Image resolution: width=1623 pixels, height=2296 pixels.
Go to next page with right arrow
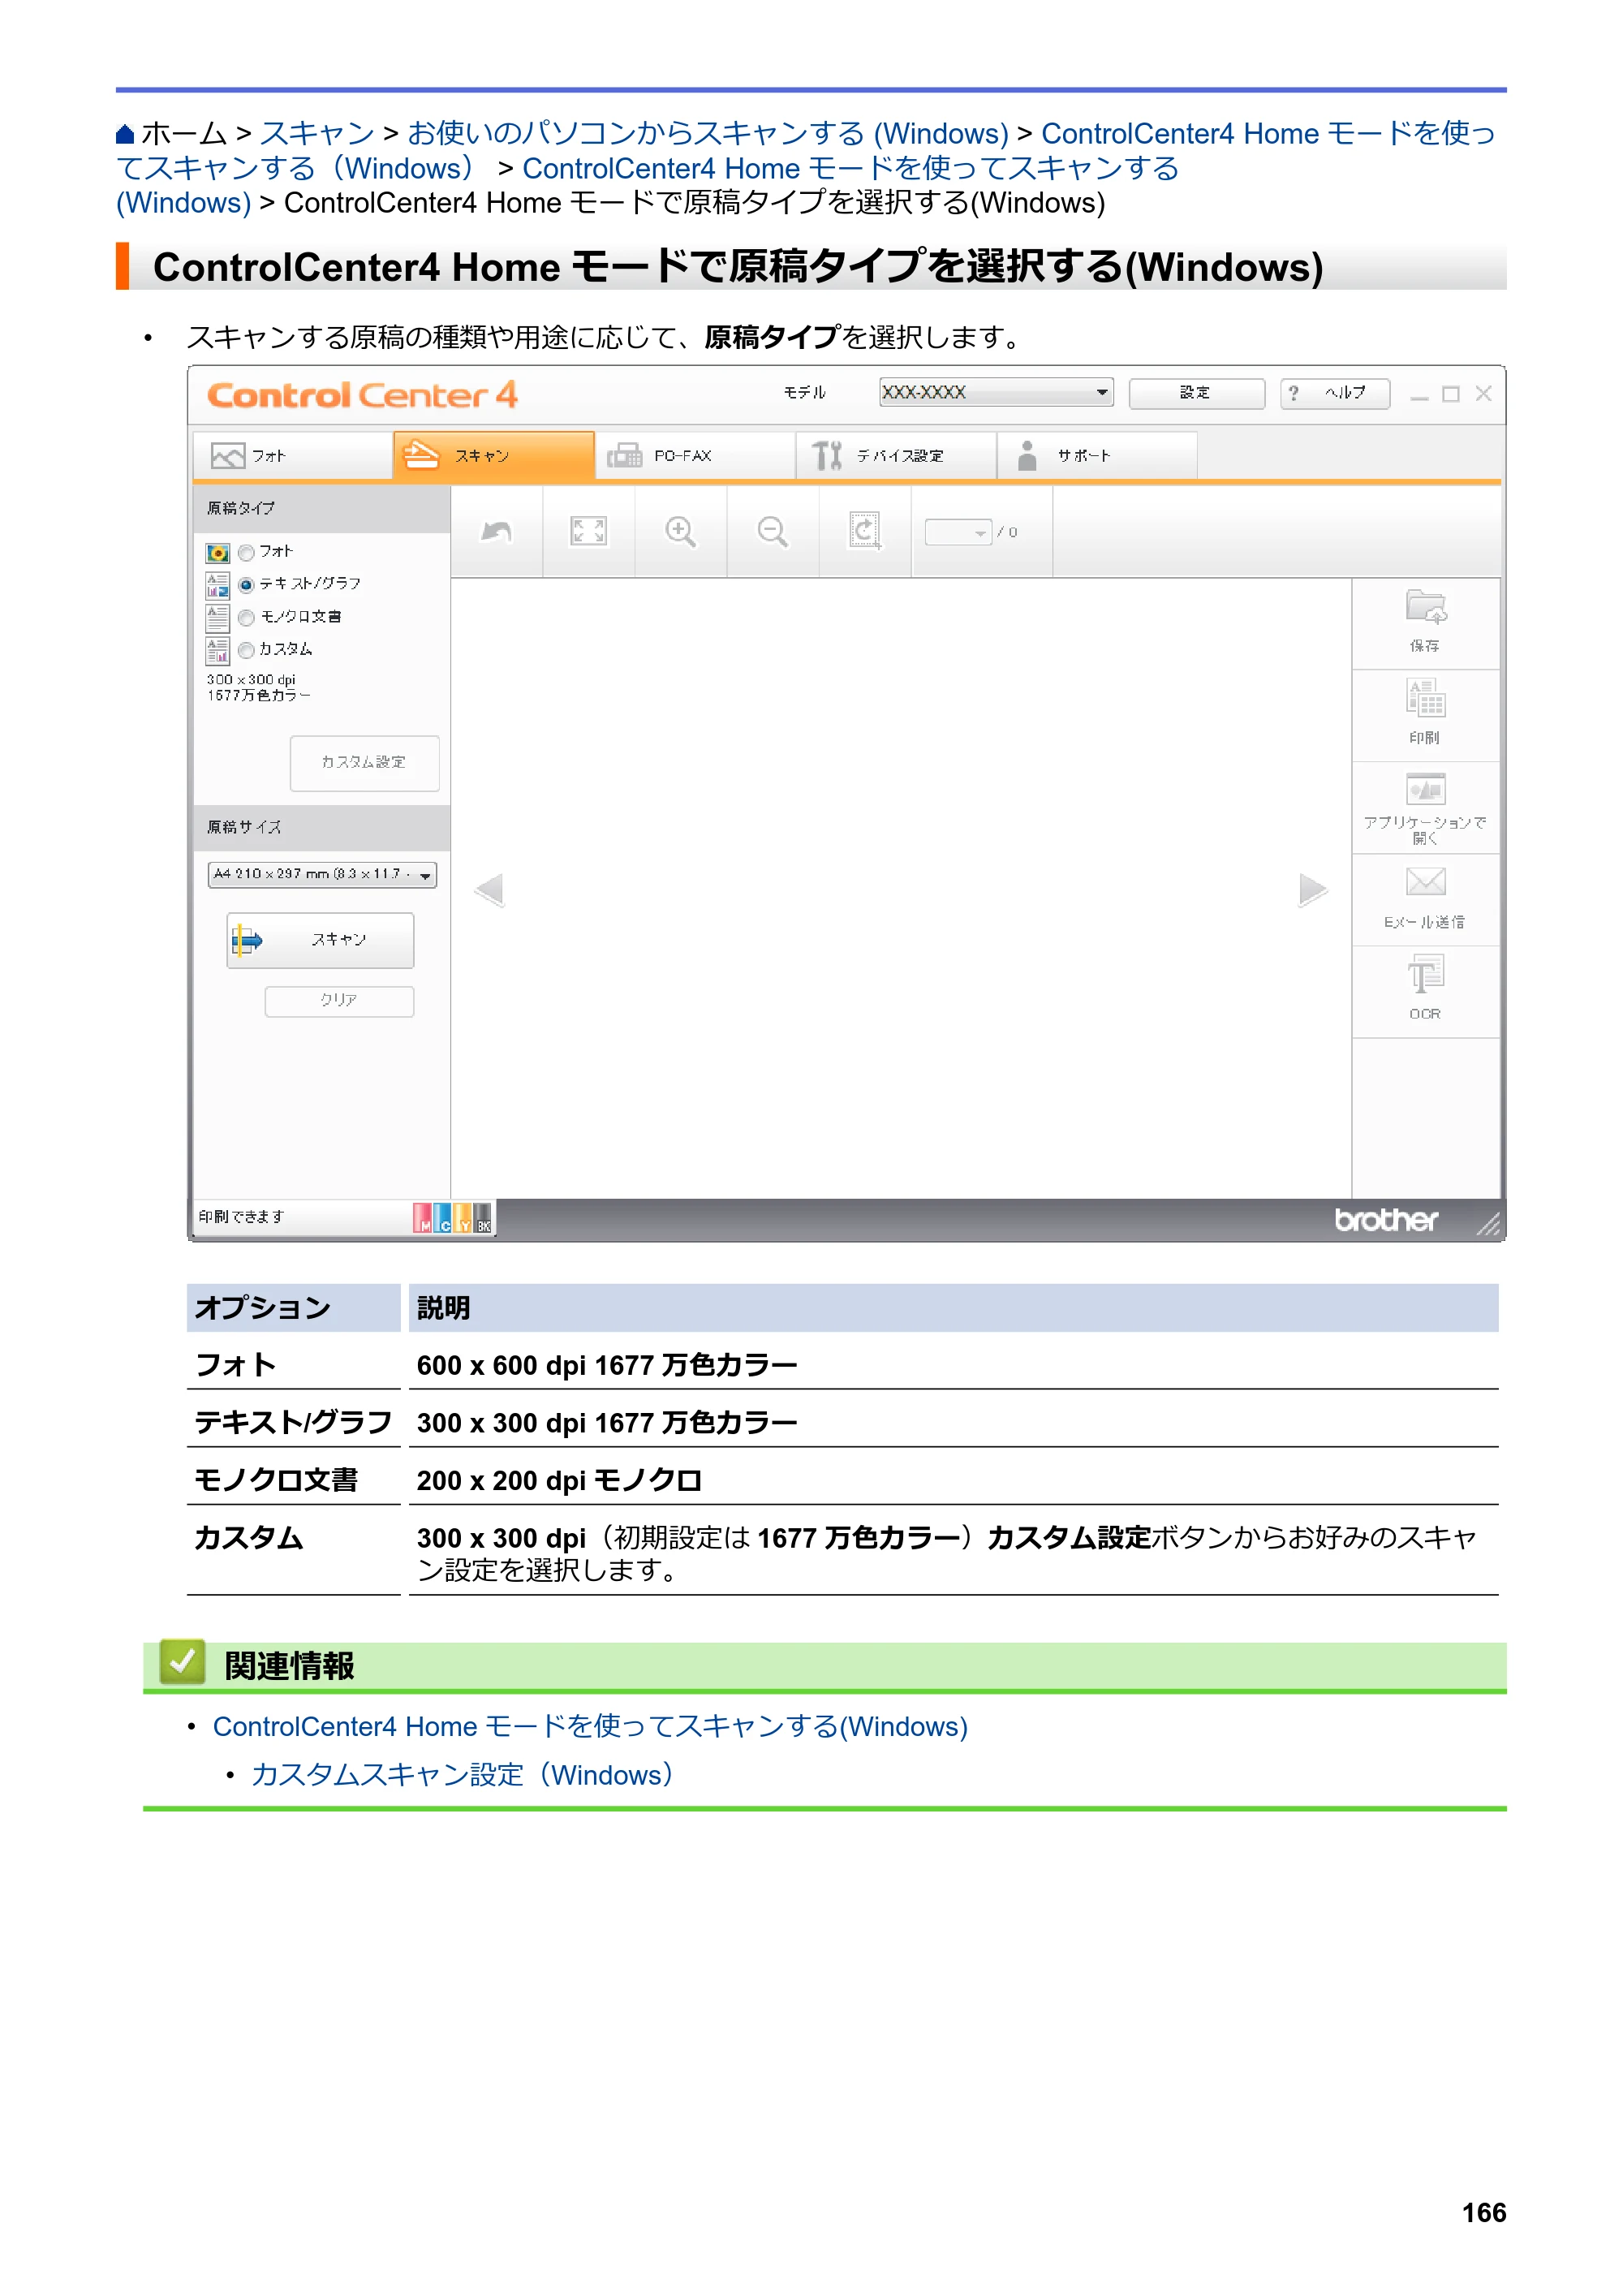click(1313, 890)
